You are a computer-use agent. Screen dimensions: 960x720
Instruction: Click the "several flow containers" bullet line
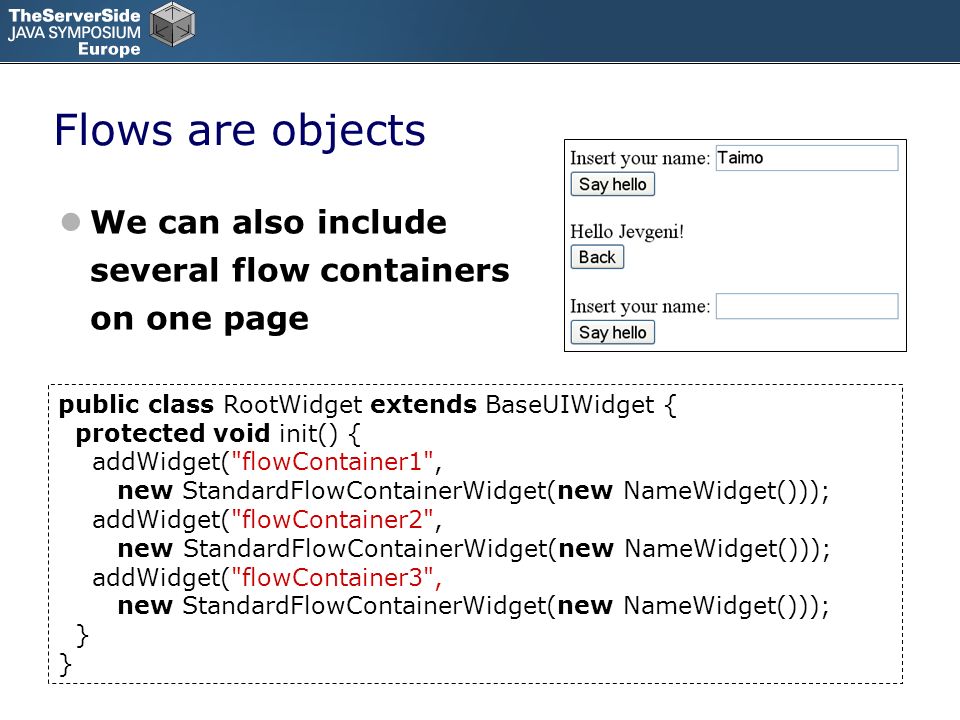(x=300, y=271)
